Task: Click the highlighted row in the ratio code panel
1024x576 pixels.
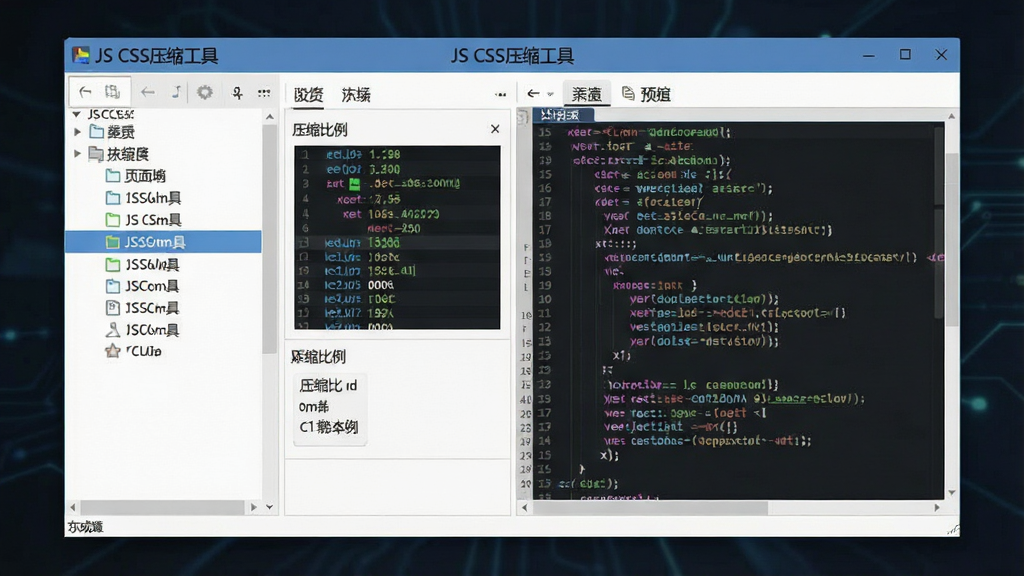Action: (397, 242)
